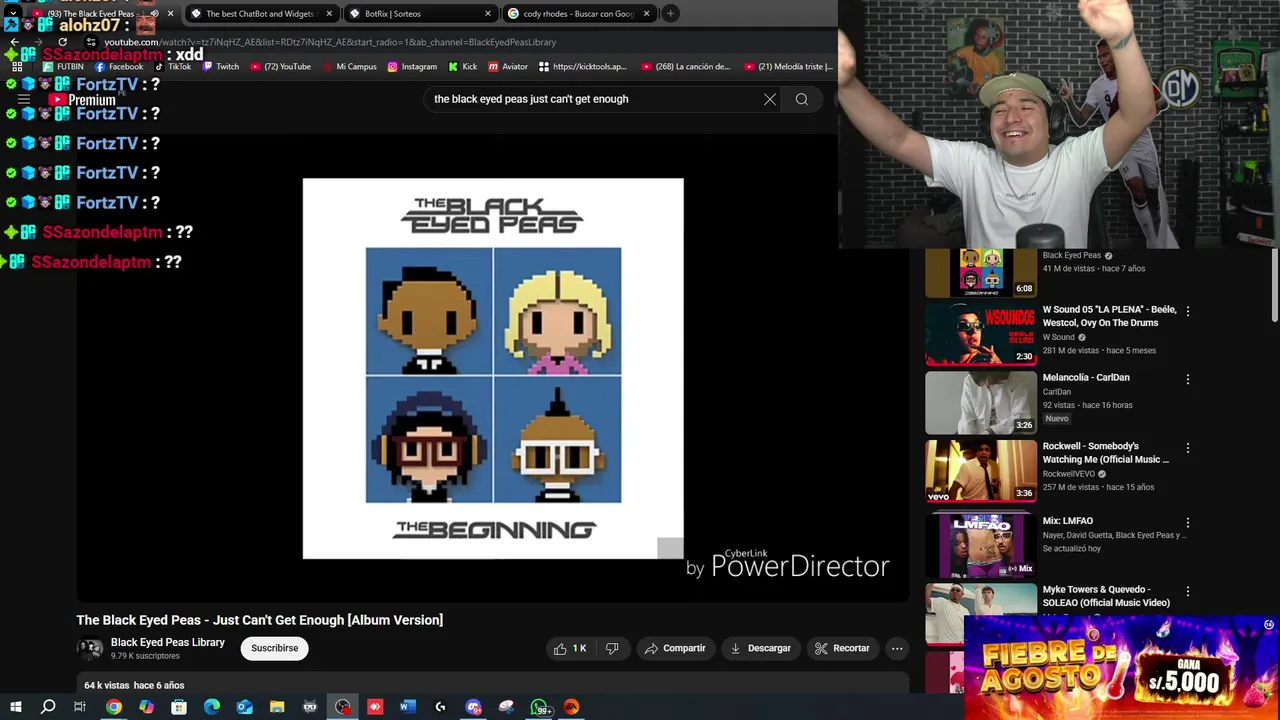Dislike the video with the thumbs-down icon
Screen dimensions: 1280x720
(612, 648)
